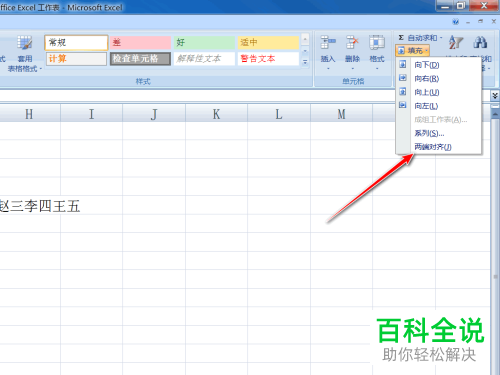Open 系列(S)... Series dialog from menu

[439, 133]
